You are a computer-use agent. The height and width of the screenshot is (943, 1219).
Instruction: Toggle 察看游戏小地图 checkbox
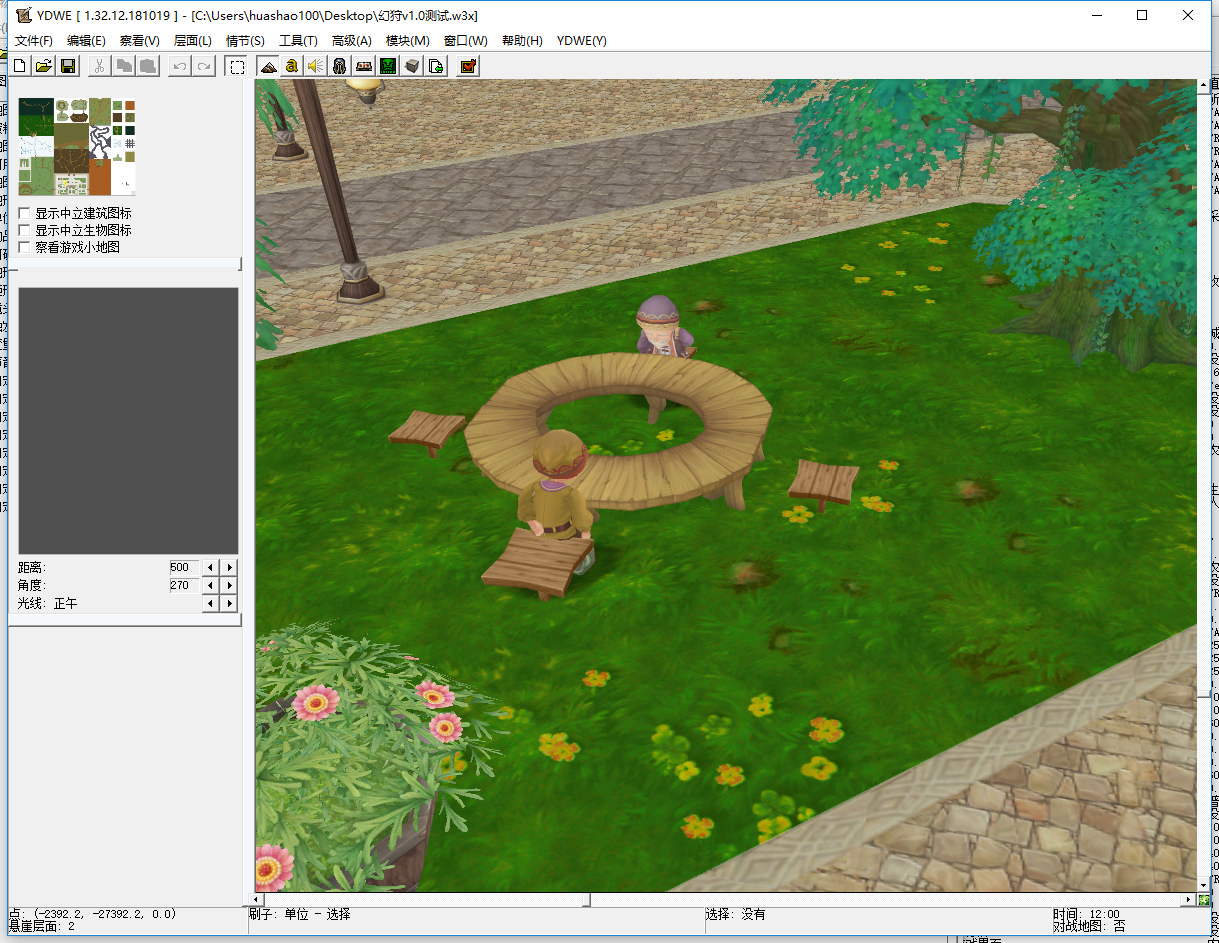(25, 246)
